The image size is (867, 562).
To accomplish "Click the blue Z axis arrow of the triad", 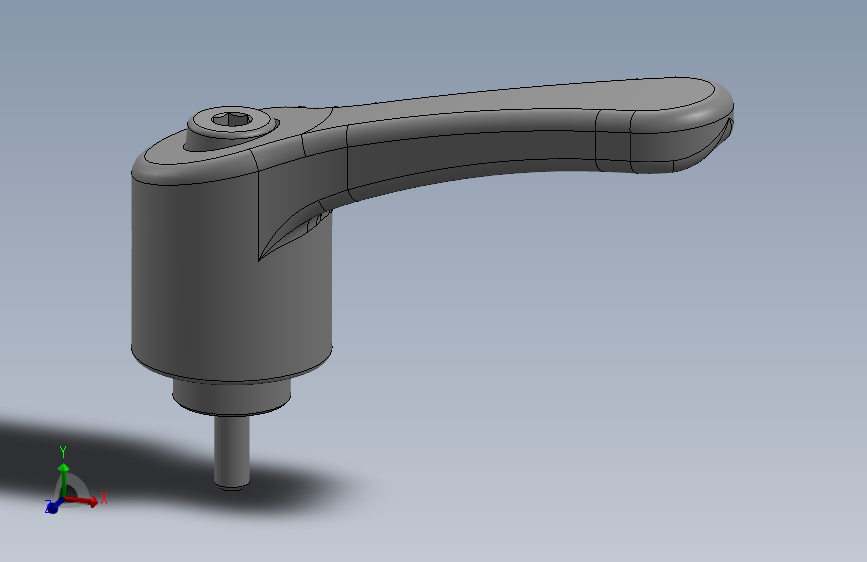I will point(54,506).
